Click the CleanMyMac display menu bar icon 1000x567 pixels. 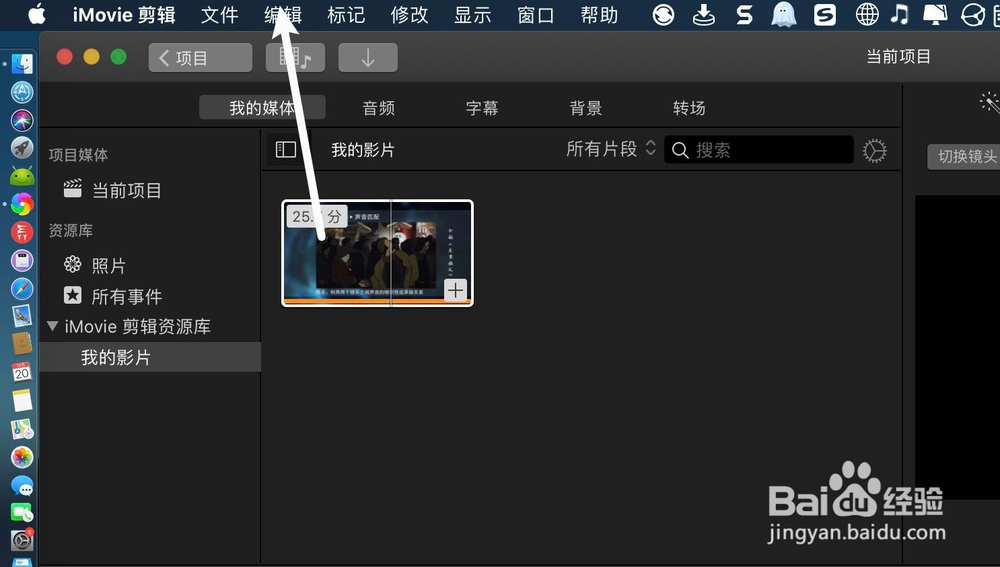click(935, 14)
